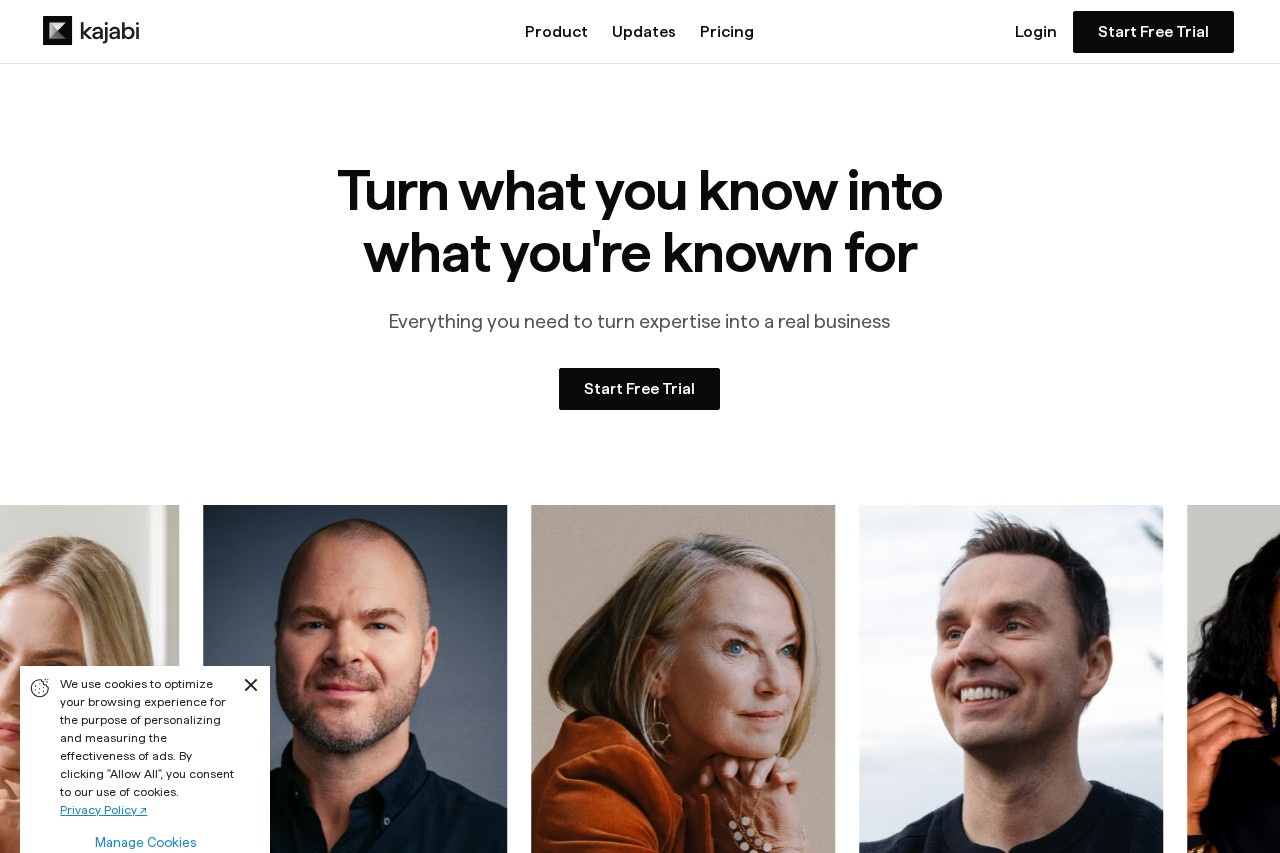
Task: Select the bald bearded man portrait
Action: (x=355, y=679)
